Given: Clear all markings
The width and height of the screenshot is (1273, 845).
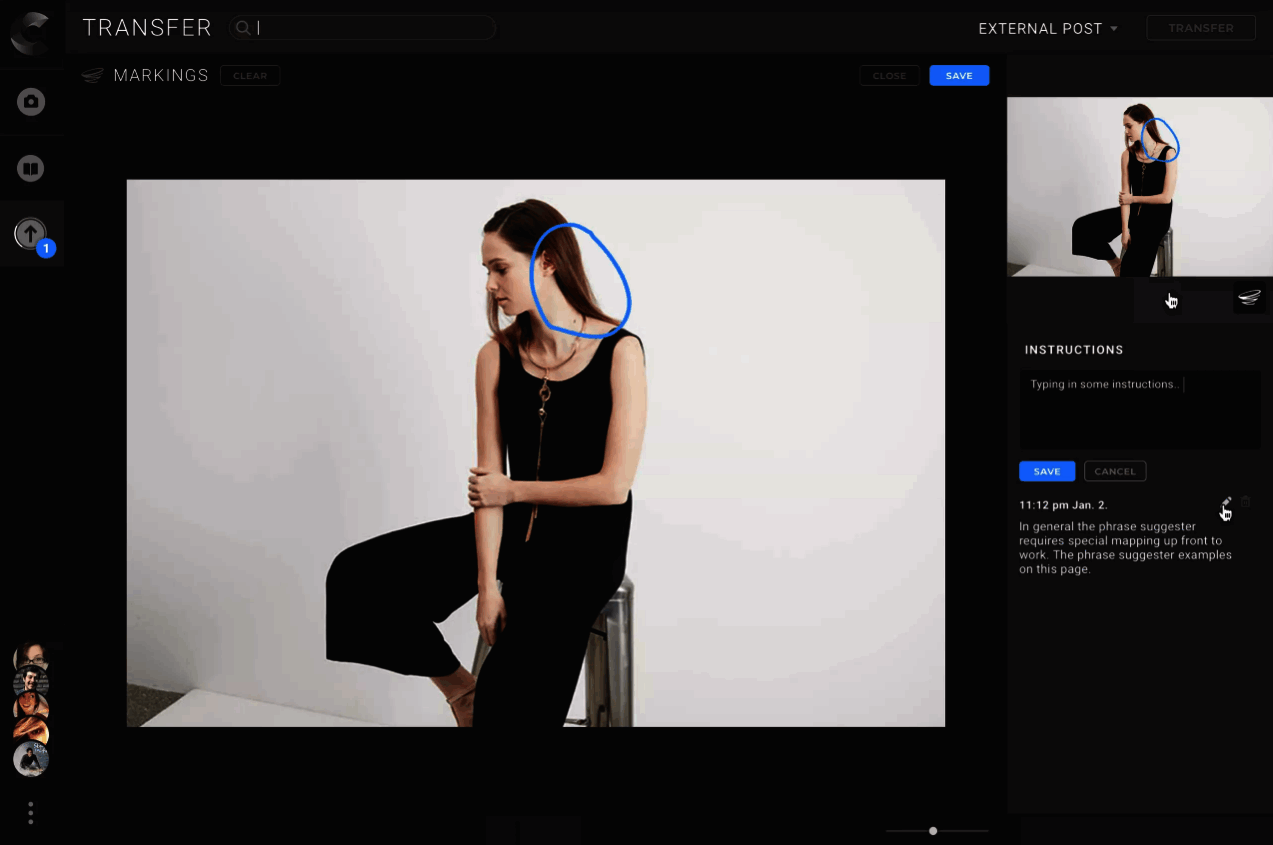Looking at the screenshot, I should click(250, 76).
